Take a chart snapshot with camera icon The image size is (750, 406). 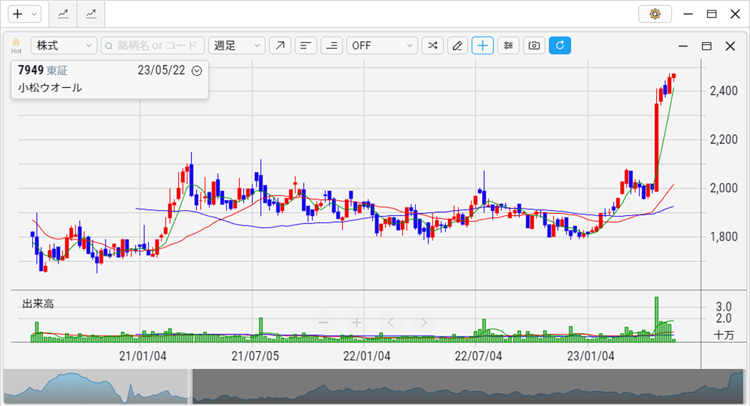(535, 46)
